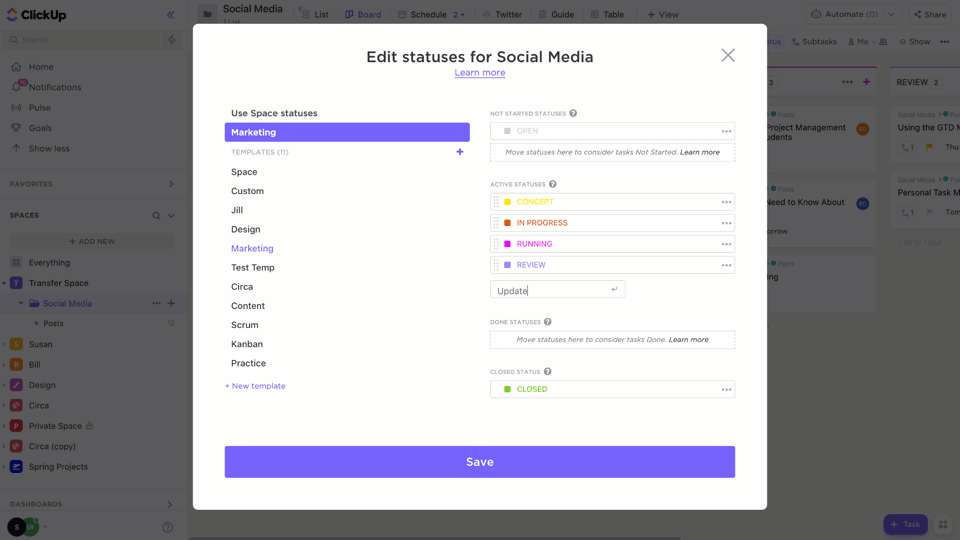This screenshot has height=540, width=960.
Task: Change the RUNNING magenta color swatch
Action: (x=507, y=244)
